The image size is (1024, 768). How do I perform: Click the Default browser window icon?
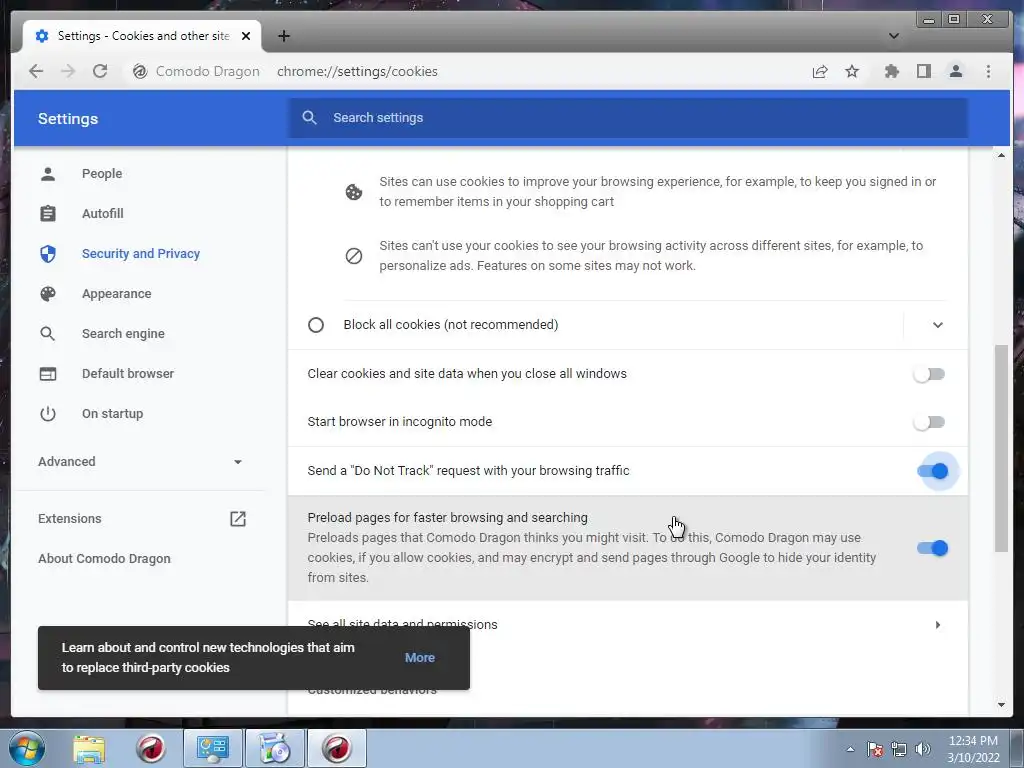tap(48, 374)
